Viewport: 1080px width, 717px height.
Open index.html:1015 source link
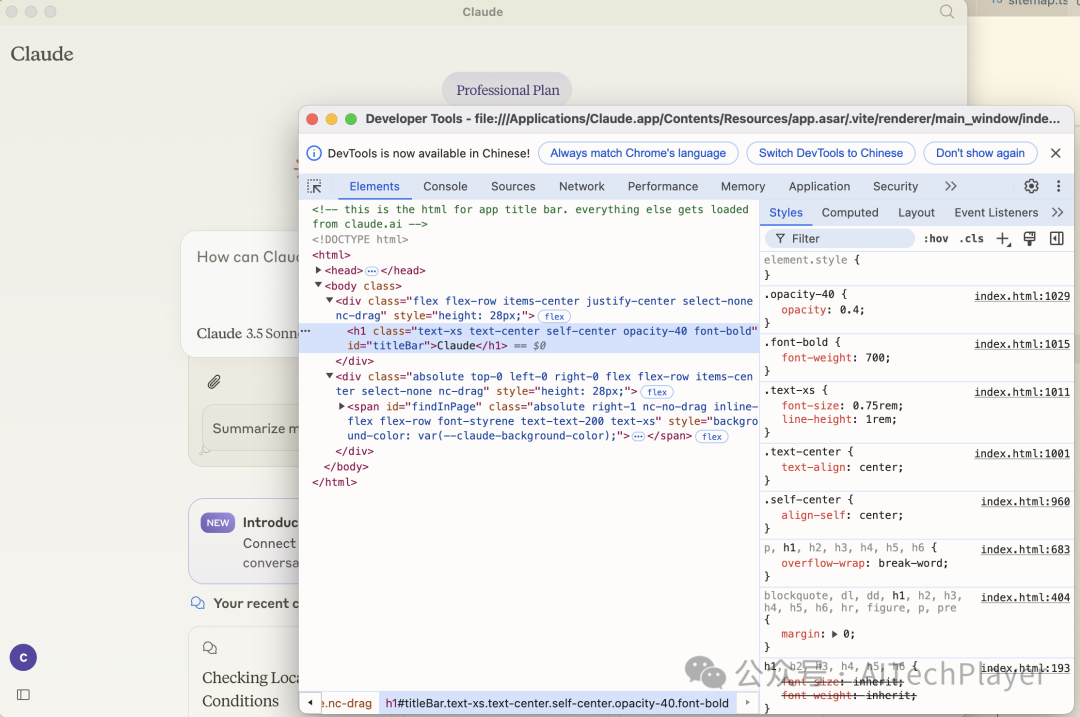tap(1021, 344)
